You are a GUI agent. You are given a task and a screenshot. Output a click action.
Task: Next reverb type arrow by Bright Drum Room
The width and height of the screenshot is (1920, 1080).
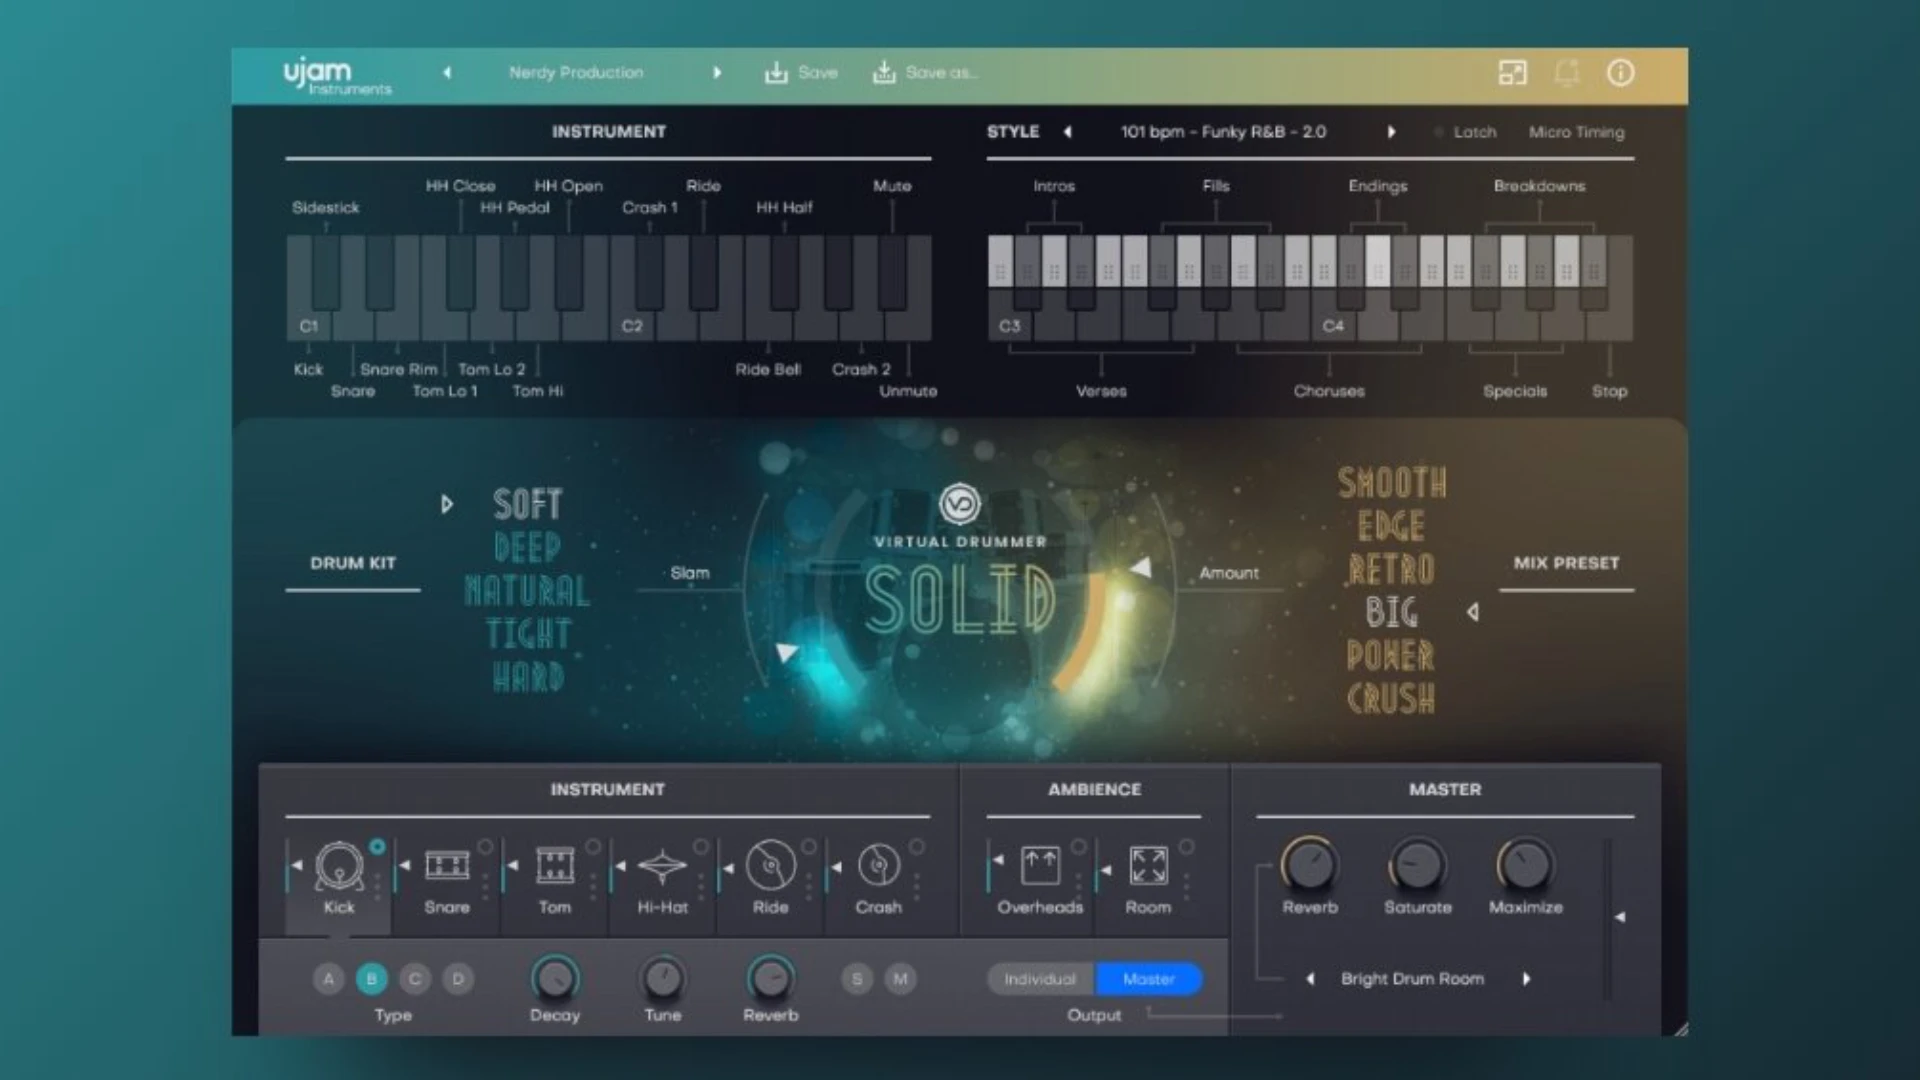point(1526,979)
